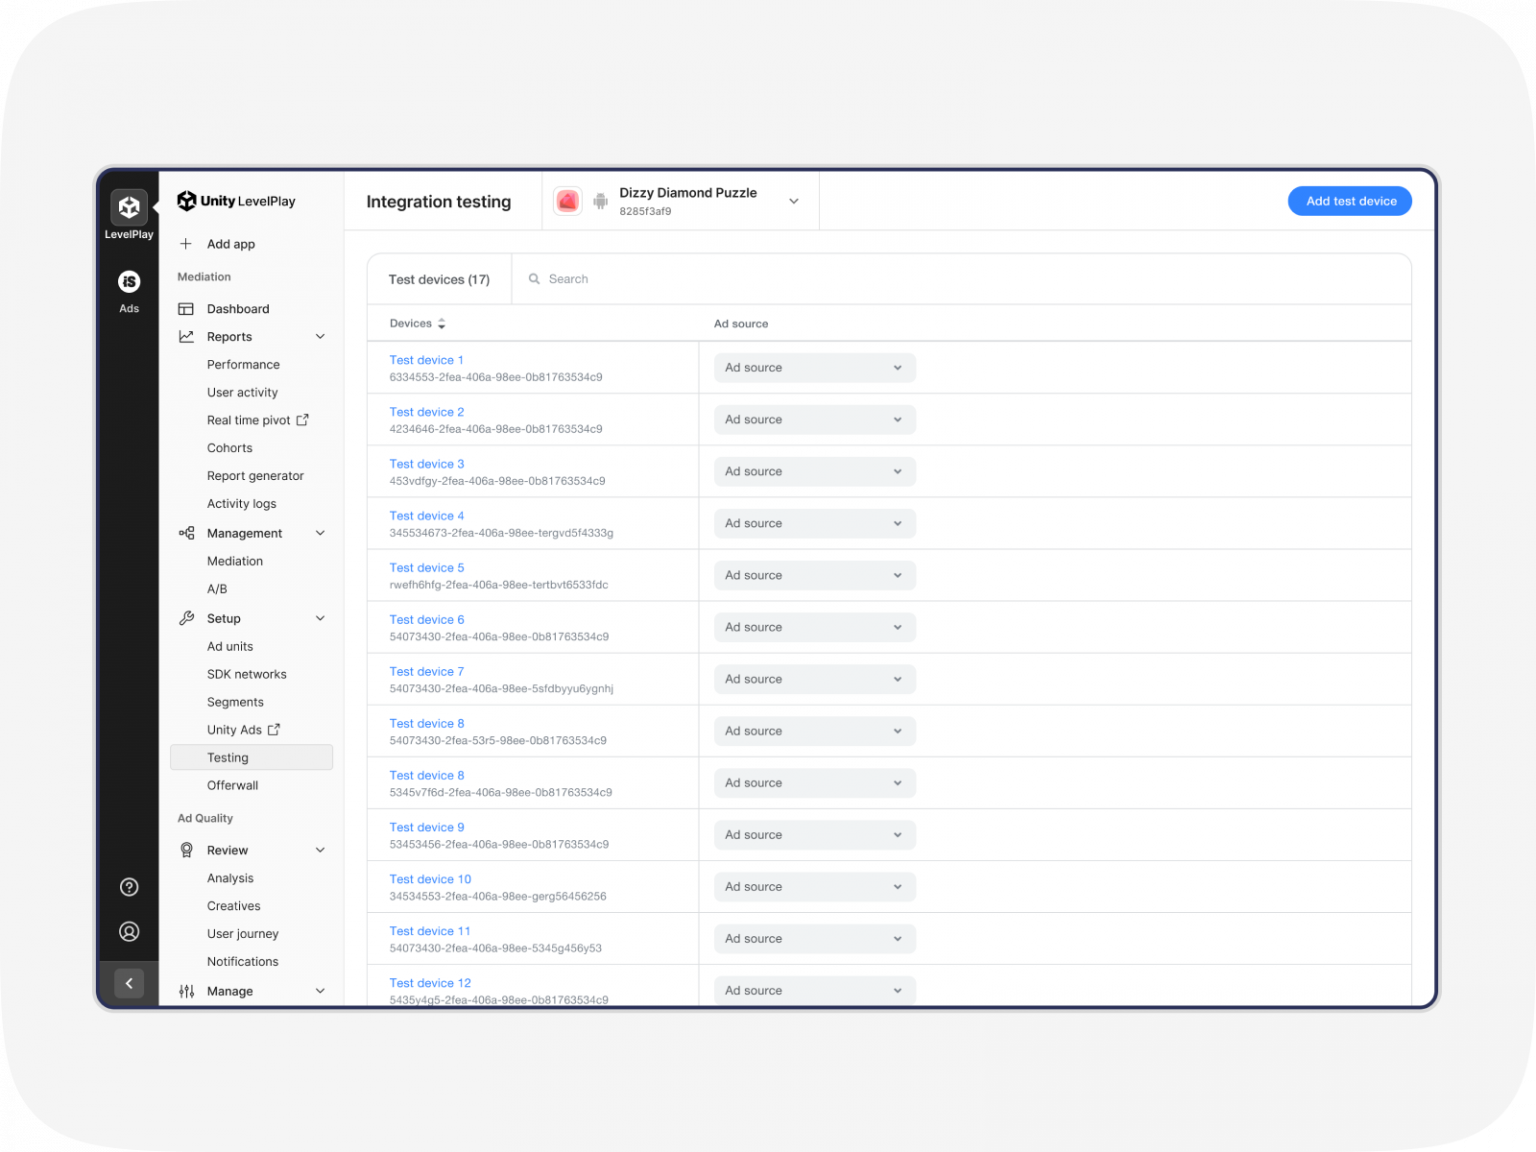Click the Search test devices field
The height and width of the screenshot is (1152, 1536).
point(960,279)
